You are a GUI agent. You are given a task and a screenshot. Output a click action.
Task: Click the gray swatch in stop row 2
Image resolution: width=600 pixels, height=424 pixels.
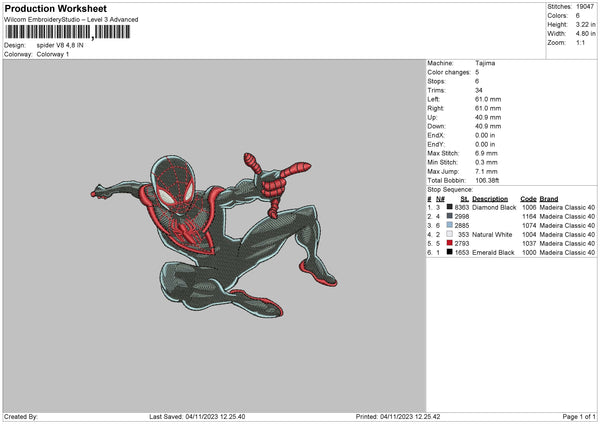(449, 216)
